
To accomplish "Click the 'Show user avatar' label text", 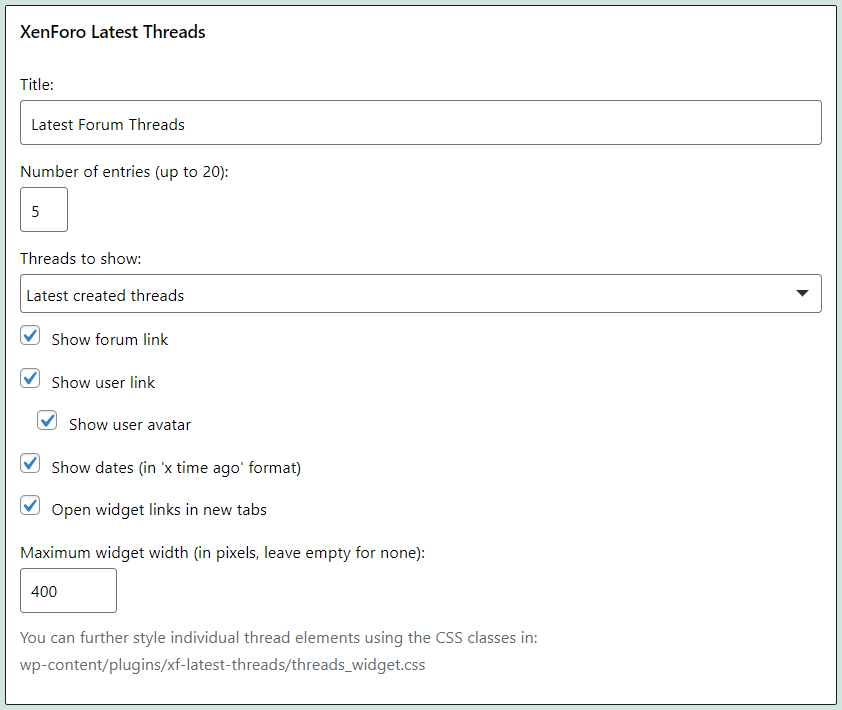I will pos(130,424).
